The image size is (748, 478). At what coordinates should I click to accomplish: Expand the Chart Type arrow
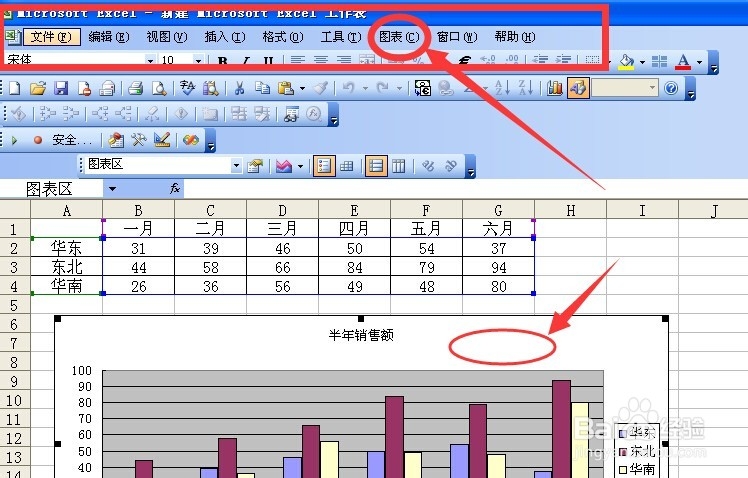tap(301, 166)
